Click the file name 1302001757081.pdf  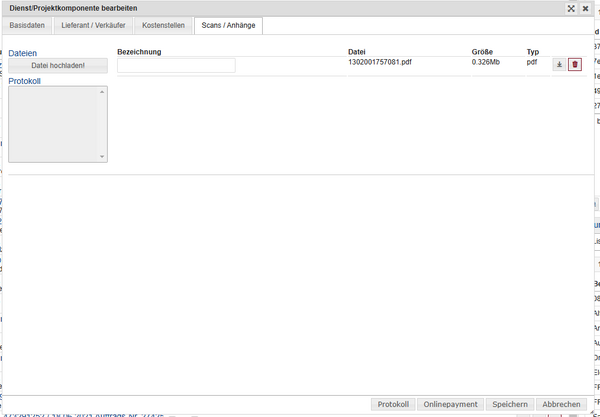coord(379,62)
